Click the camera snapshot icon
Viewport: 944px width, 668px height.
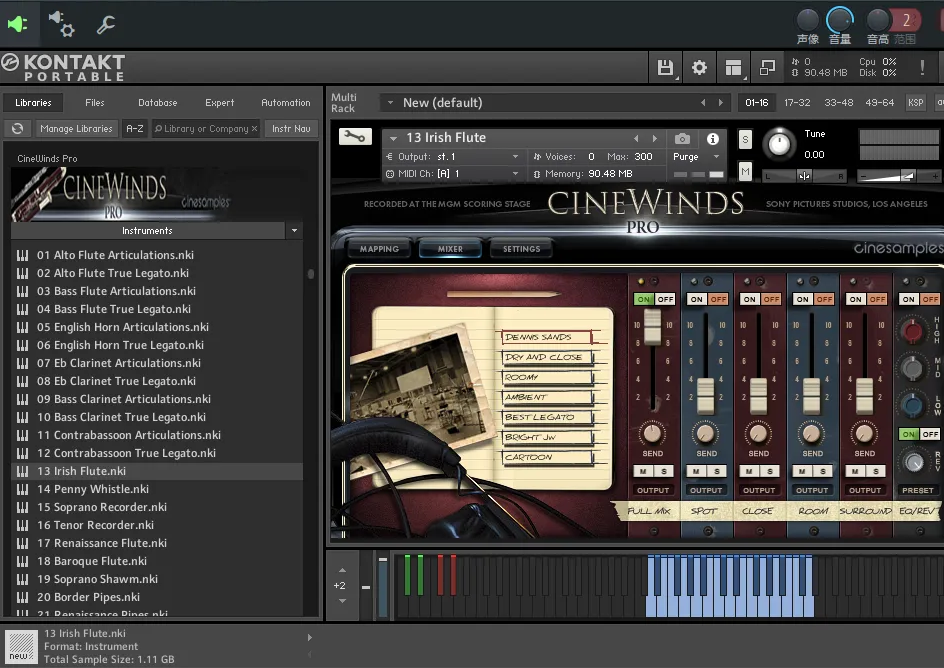[682, 138]
